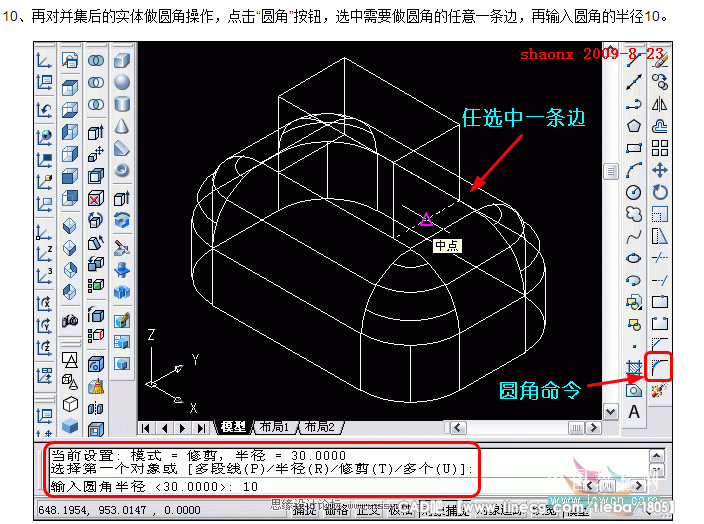Toggle the 捕捉 snap mode button
This screenshot has height=524, width=704.
click(x=304, y=510)
